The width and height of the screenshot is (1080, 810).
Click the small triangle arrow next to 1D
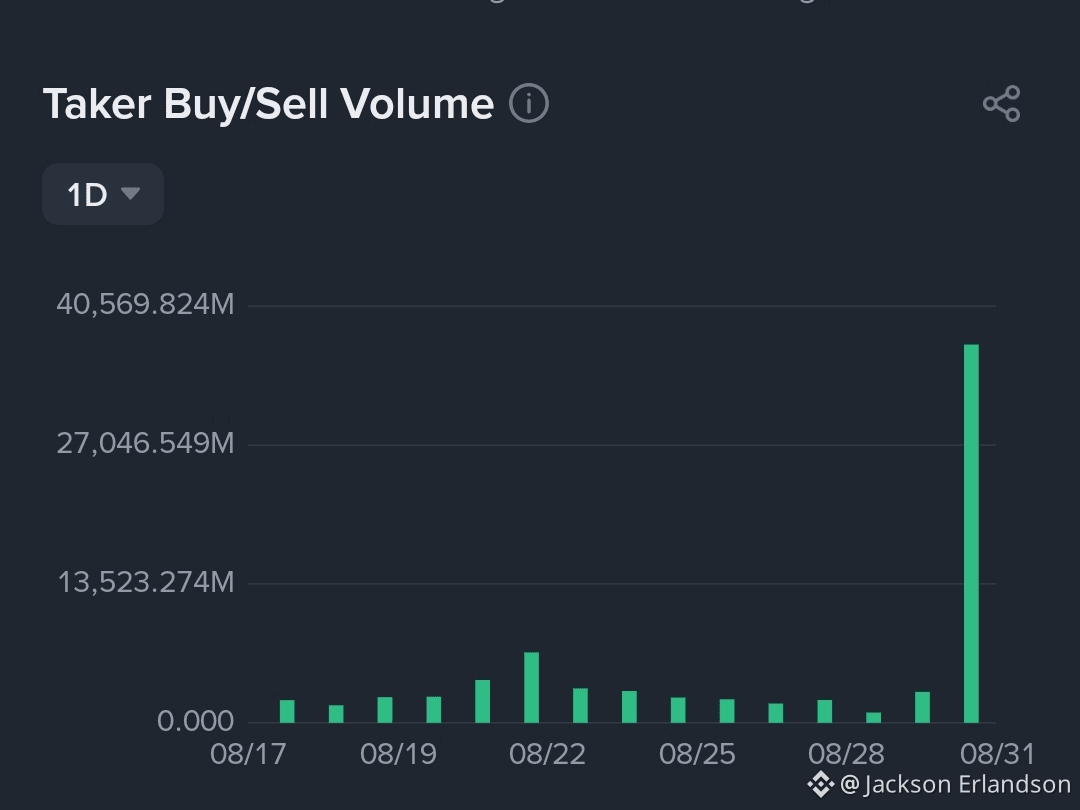pos(130,193)
